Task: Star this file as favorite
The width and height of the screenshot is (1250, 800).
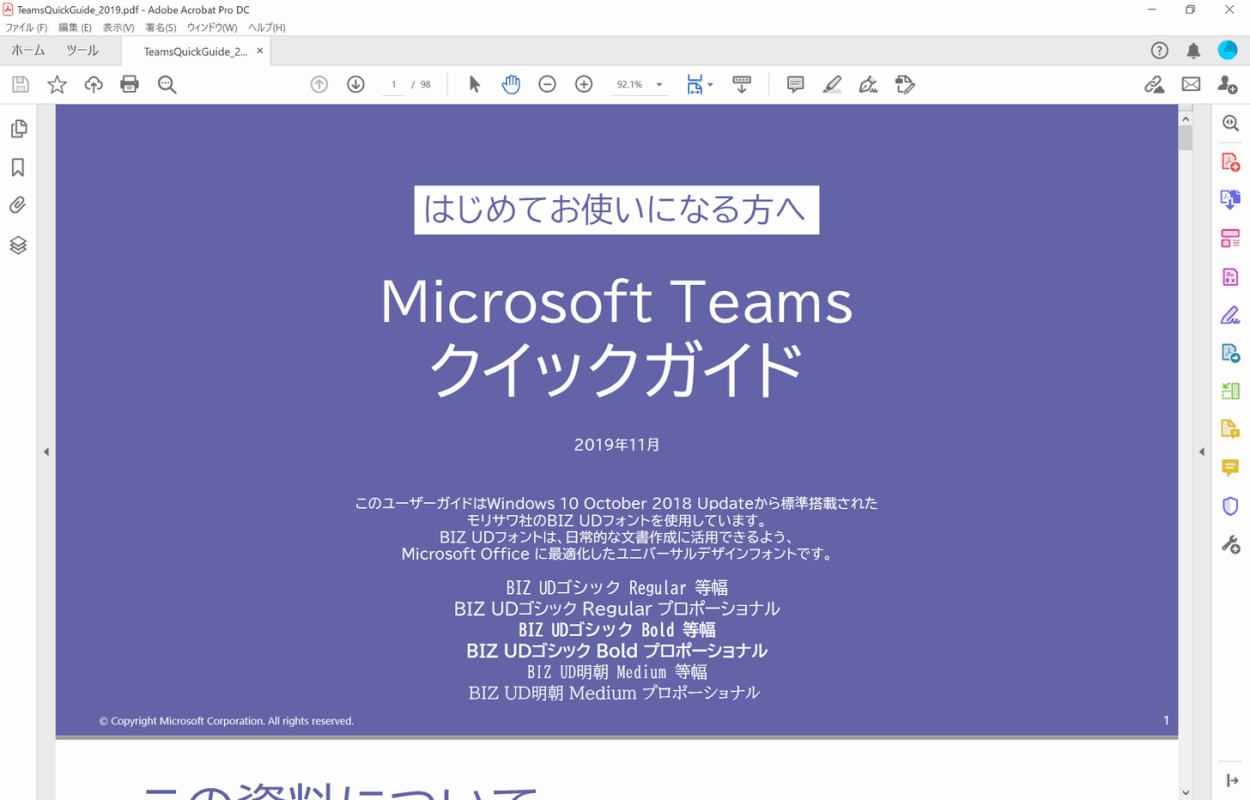Action: tap(57, 85)
